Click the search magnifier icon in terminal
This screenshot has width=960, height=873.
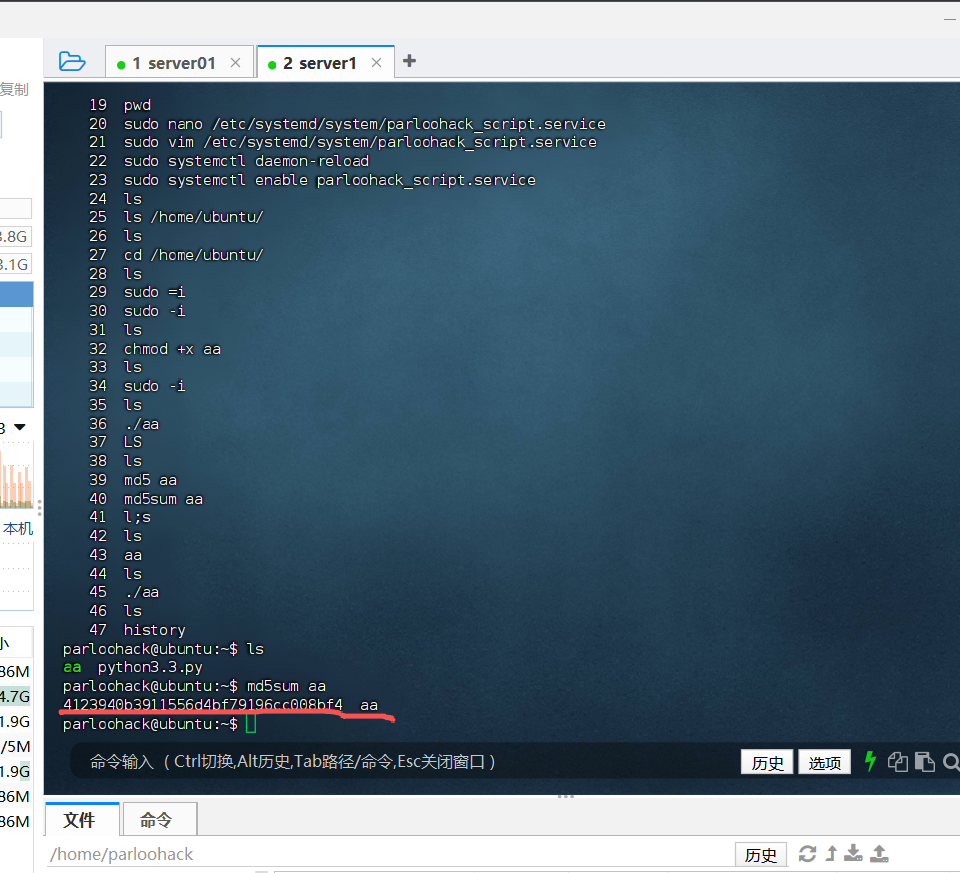coord(950,762)
